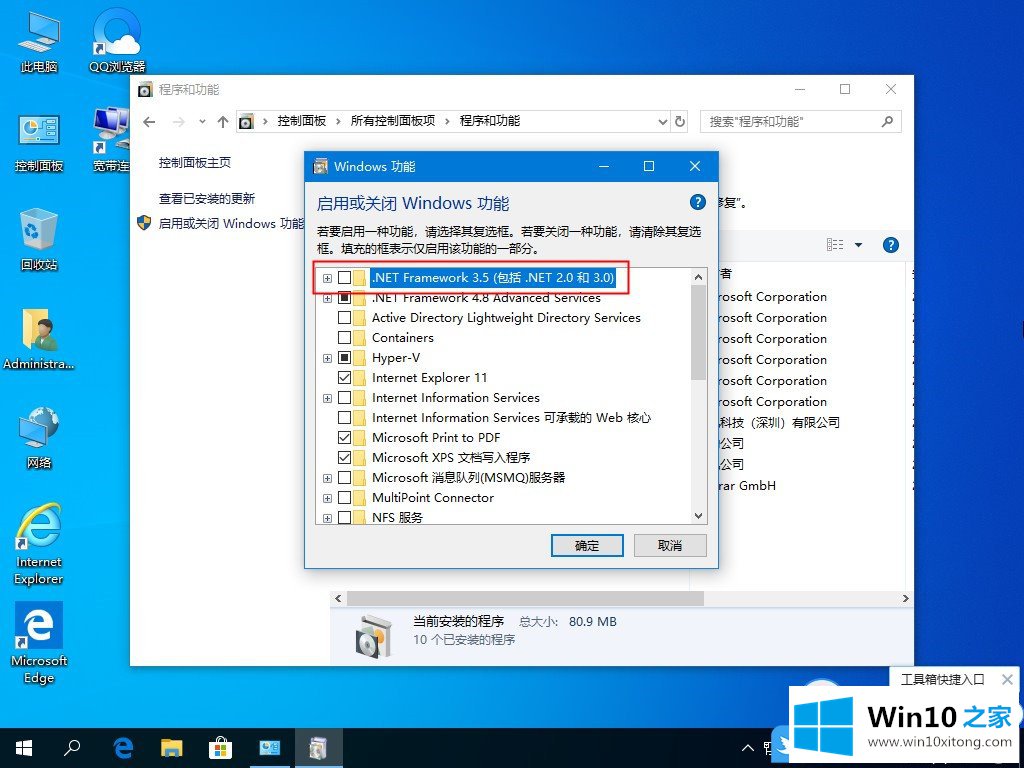Click 确定 button in Windows 功能 dialog
The image size is (1024, 768).
click(587, 545)
